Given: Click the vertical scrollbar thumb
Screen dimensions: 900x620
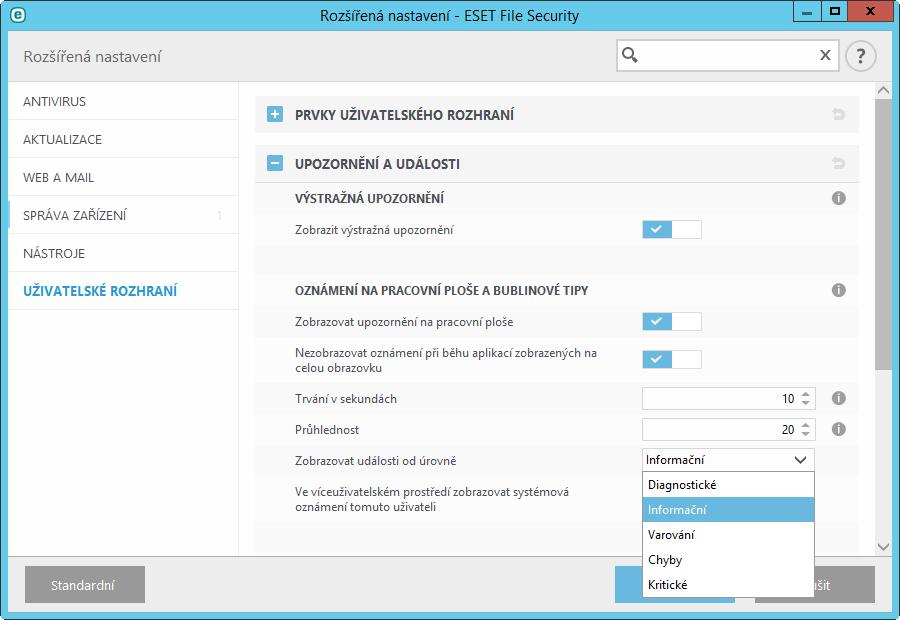Looking at the screenshot, I should [883, 235].
